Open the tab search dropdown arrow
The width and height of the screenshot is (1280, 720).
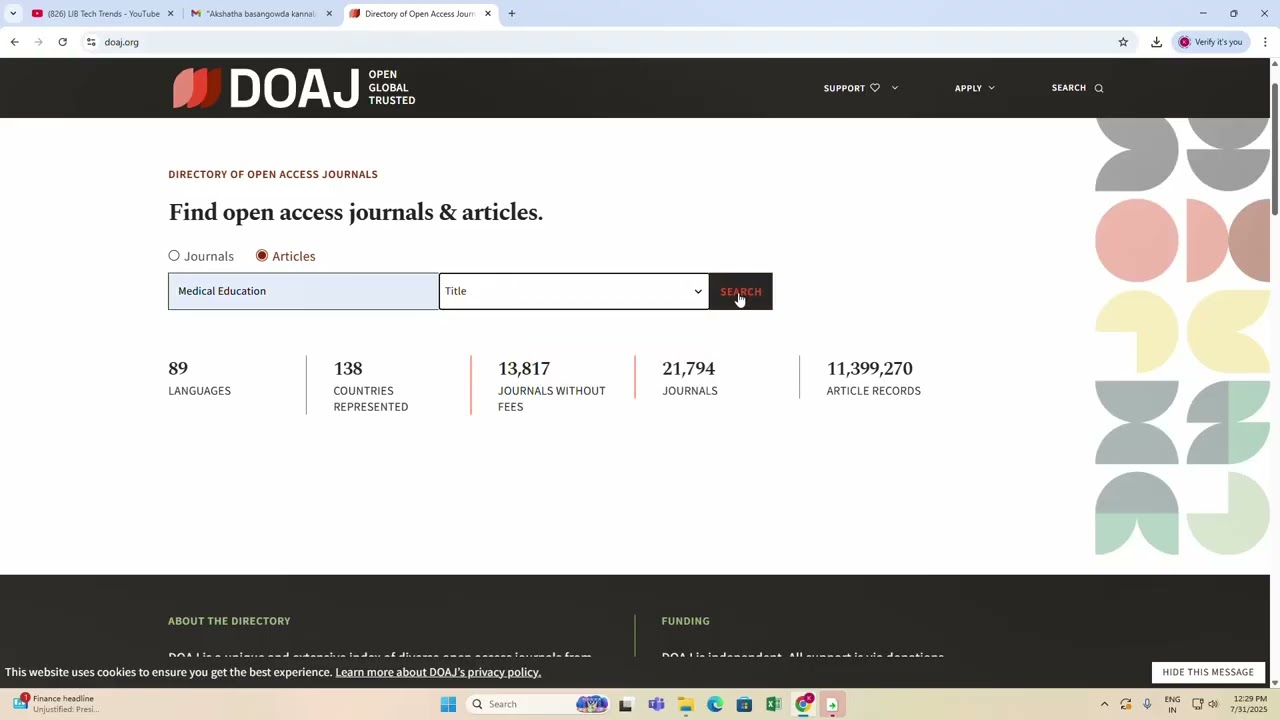[13, 14]
